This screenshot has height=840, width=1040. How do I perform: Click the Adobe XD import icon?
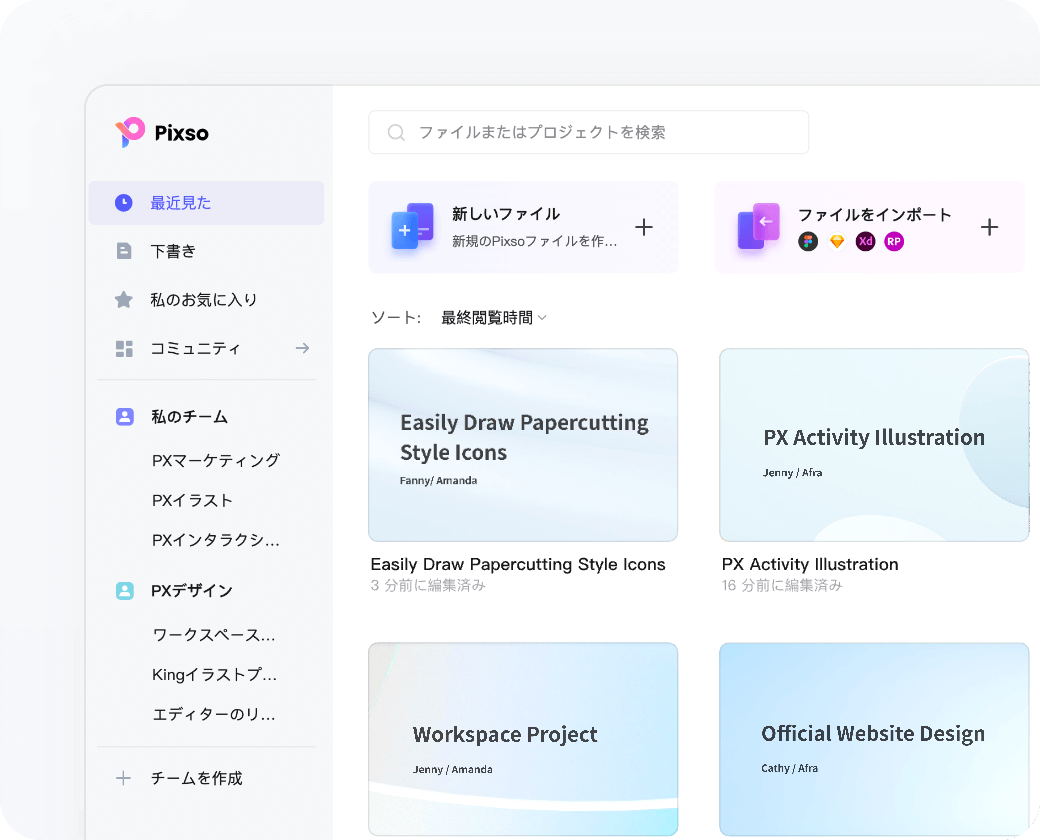(x=865, y=242)
